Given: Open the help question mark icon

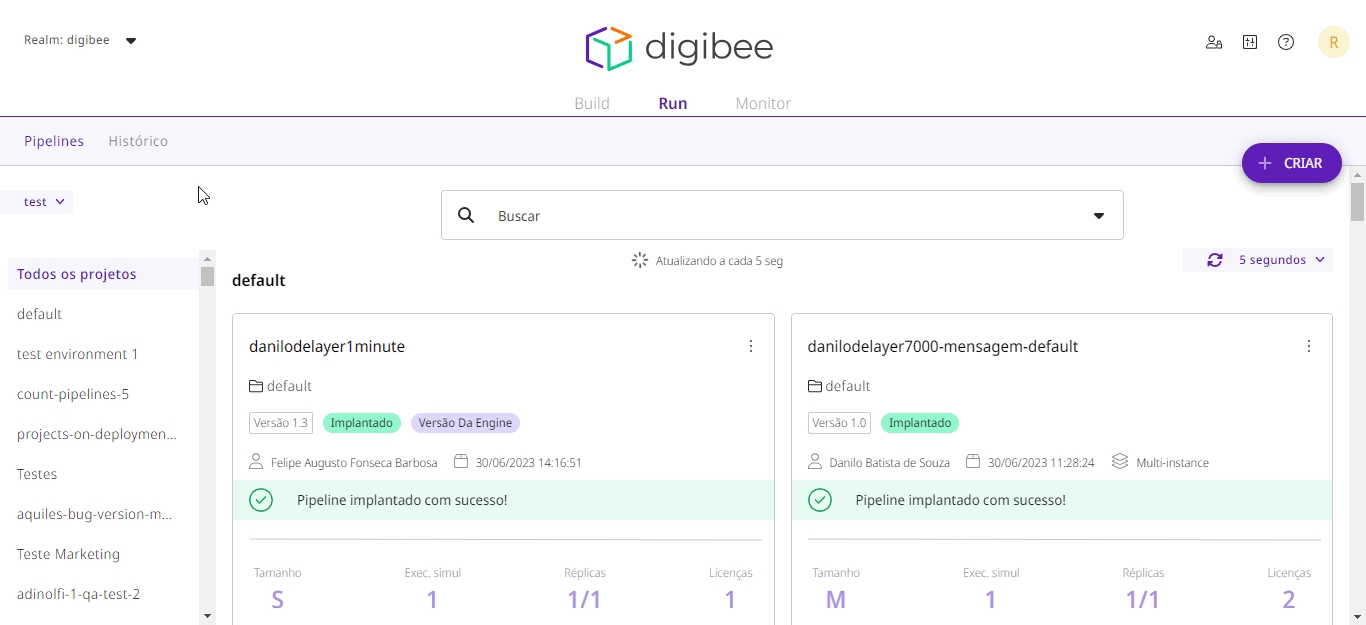Looking at the screenshot, I should click(x=1286, y=42).
